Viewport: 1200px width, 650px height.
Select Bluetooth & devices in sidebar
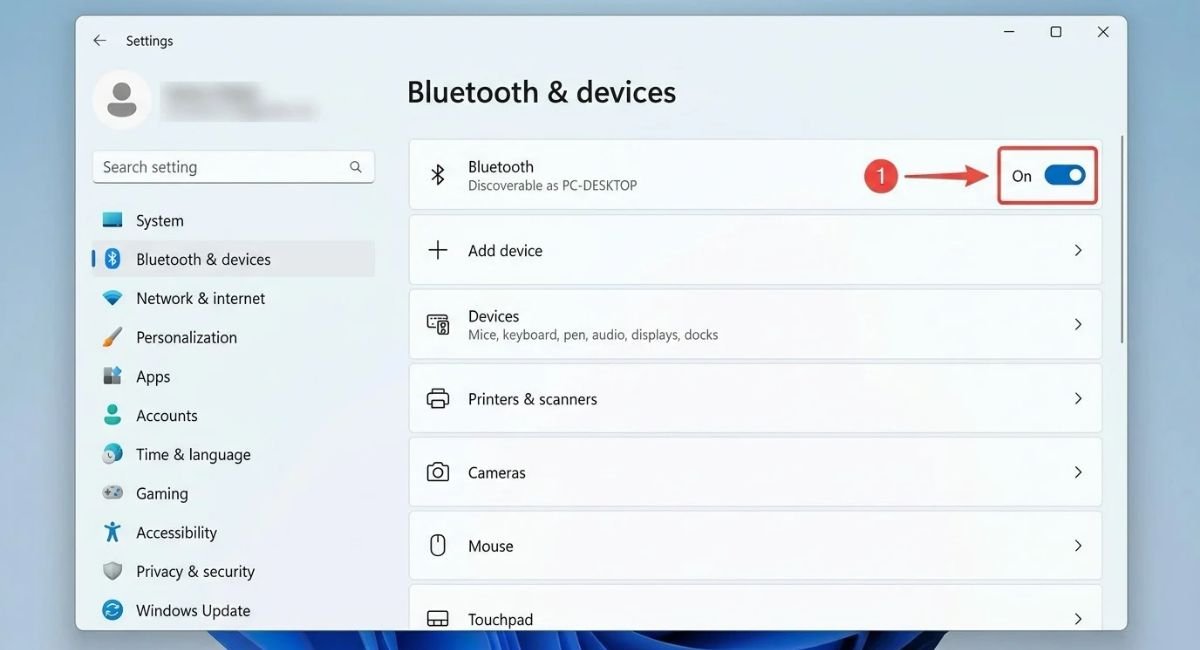pyautogui.click(x=233, y=259)
